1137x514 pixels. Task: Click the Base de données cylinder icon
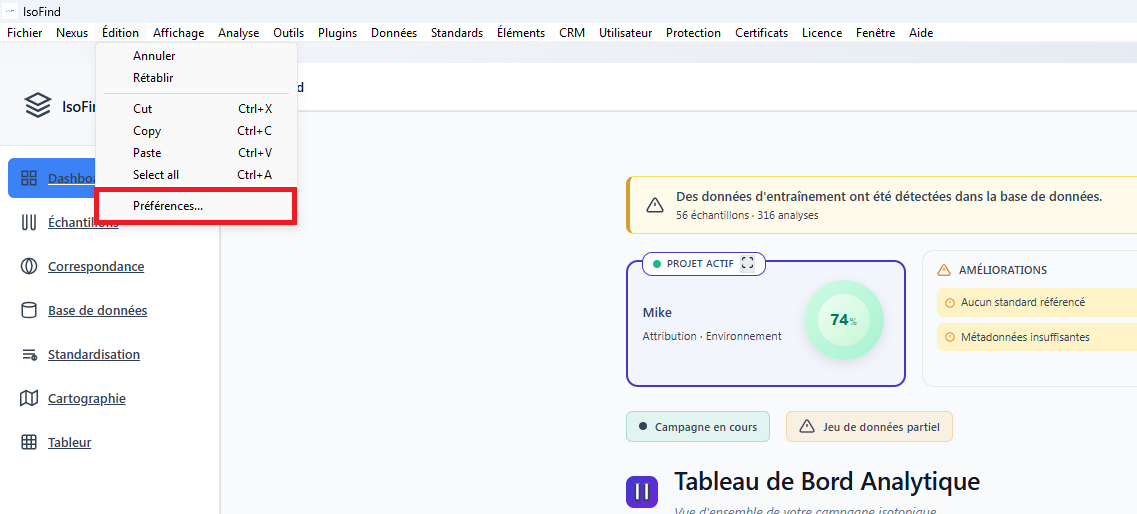pos(29,310)
